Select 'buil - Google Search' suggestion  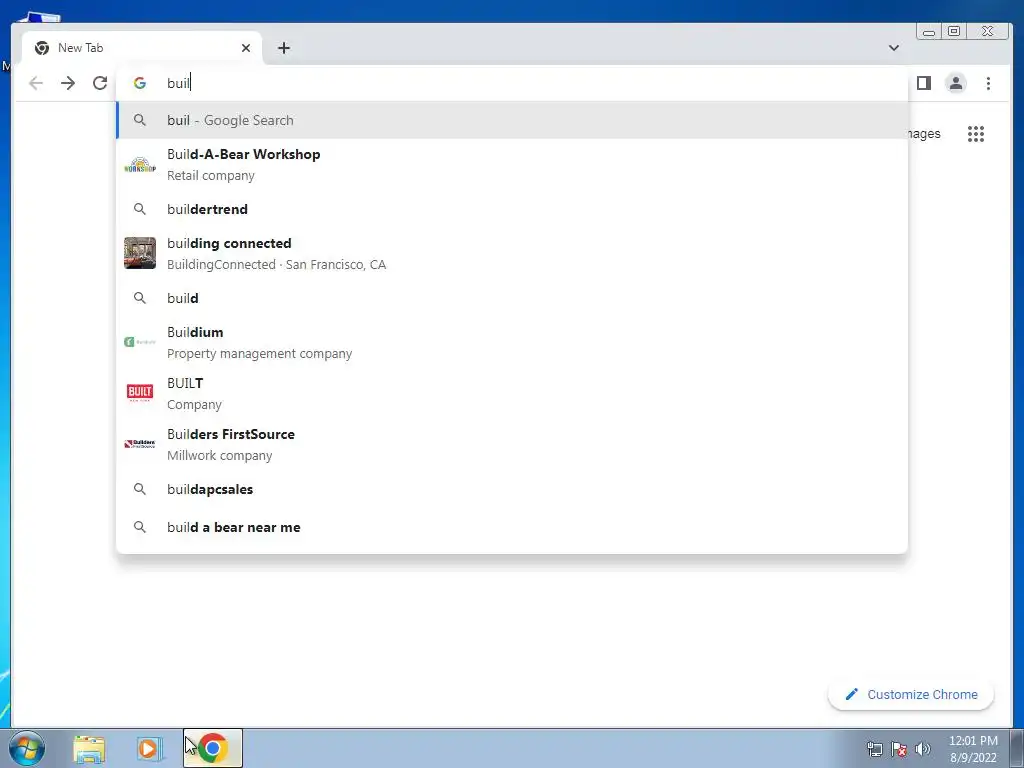(x=511, y=120)
